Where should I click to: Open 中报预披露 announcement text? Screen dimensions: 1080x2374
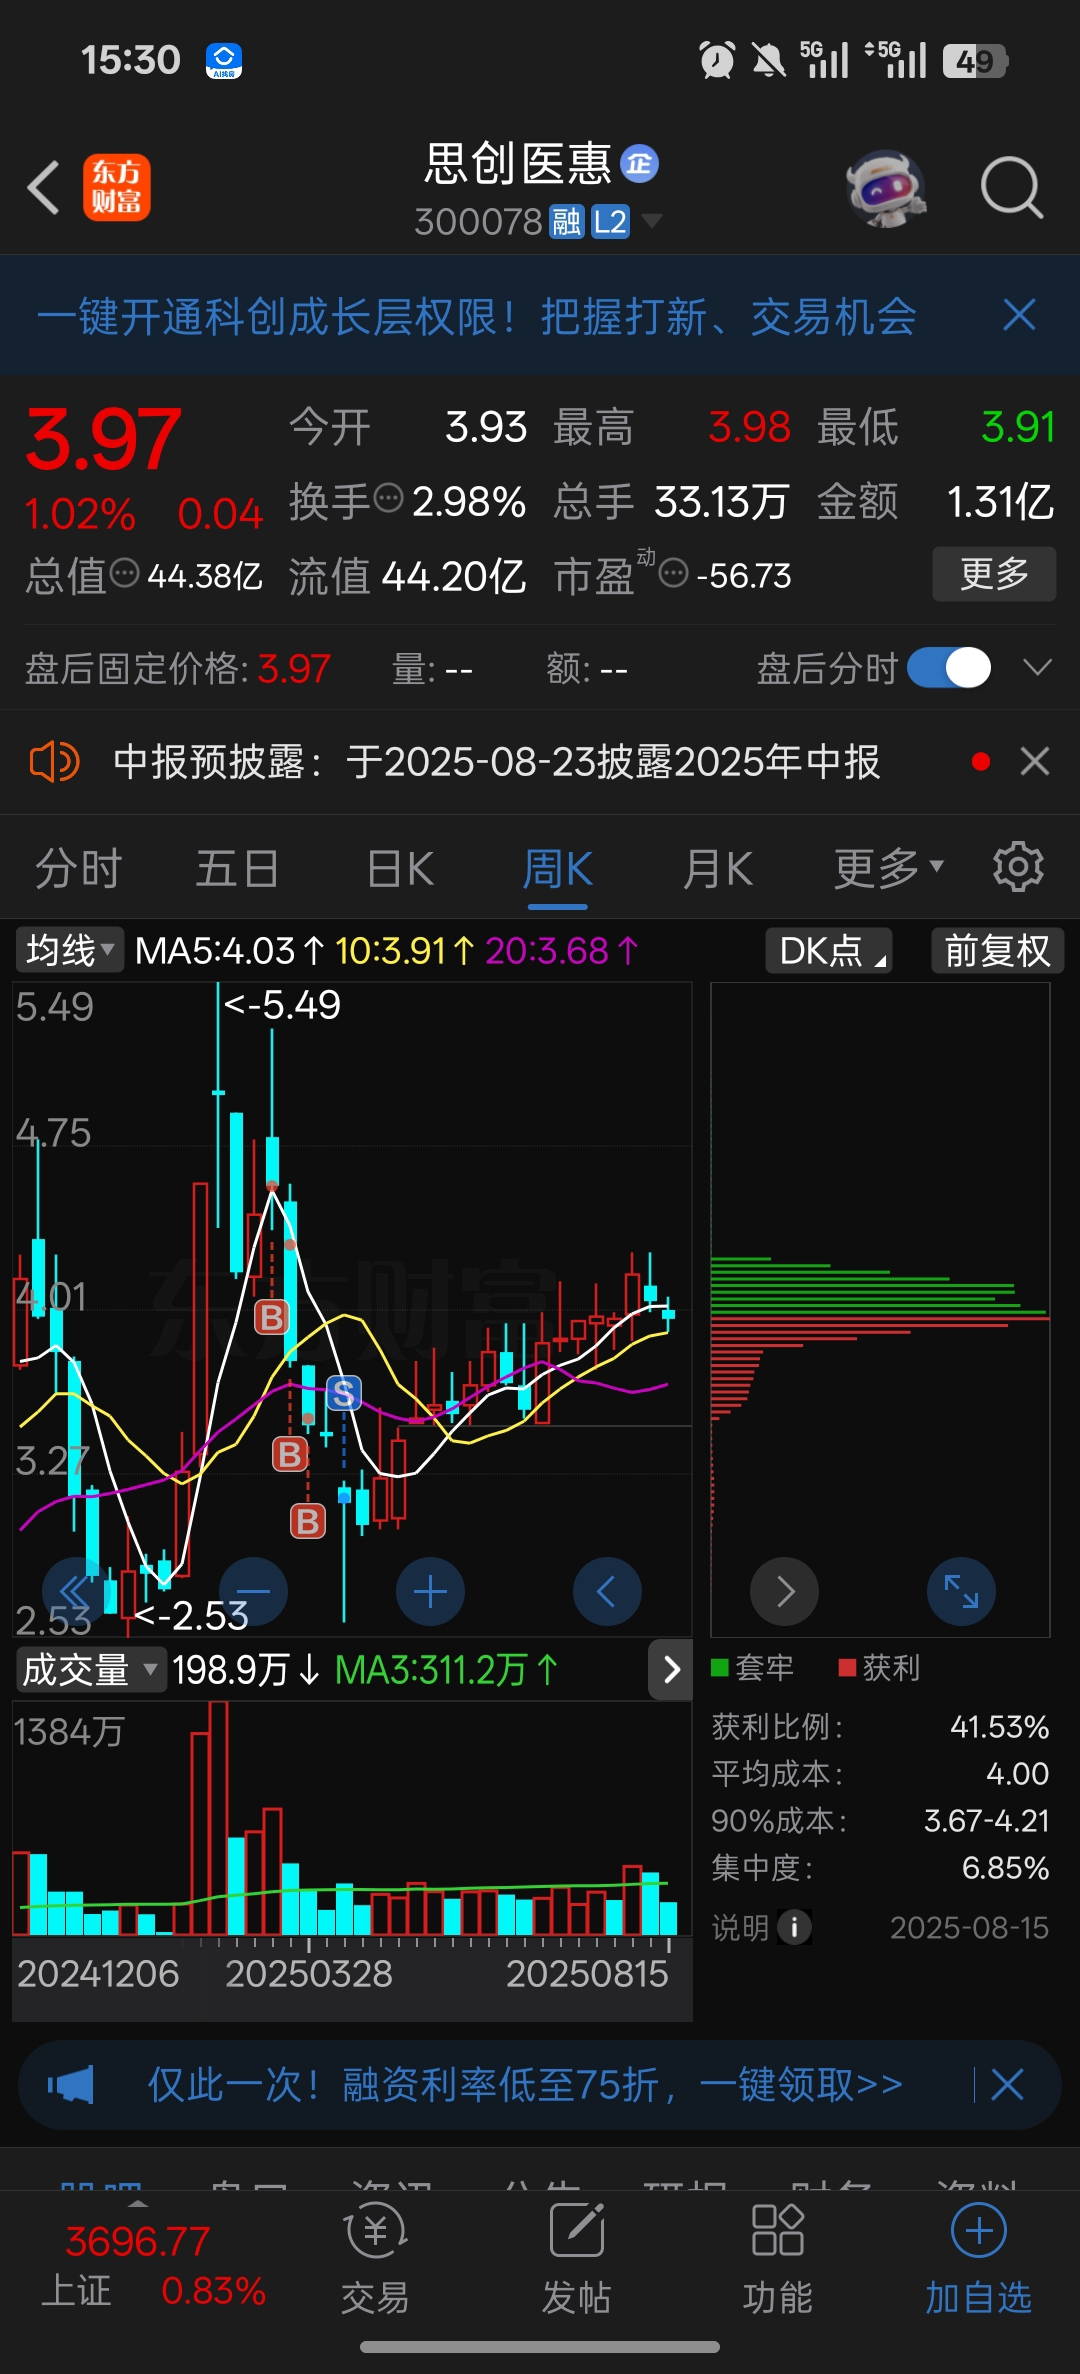[497, 762]
